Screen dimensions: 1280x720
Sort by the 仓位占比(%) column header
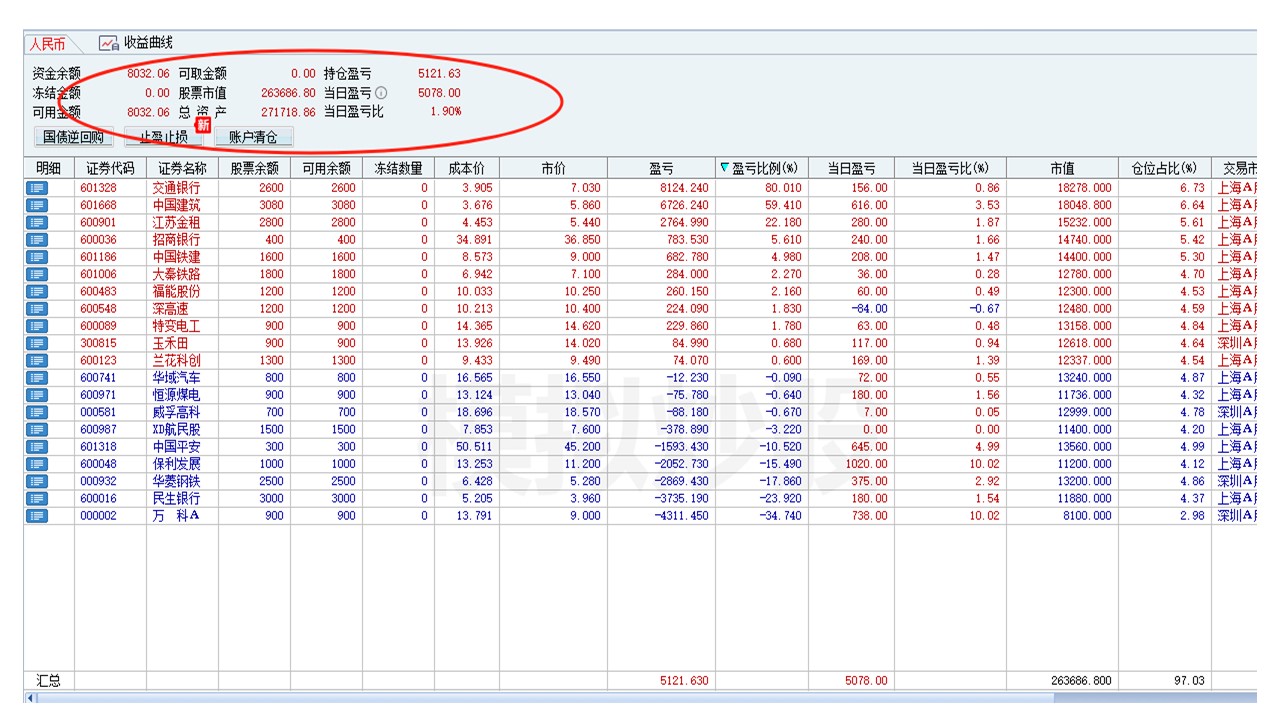pos(1164,168)
